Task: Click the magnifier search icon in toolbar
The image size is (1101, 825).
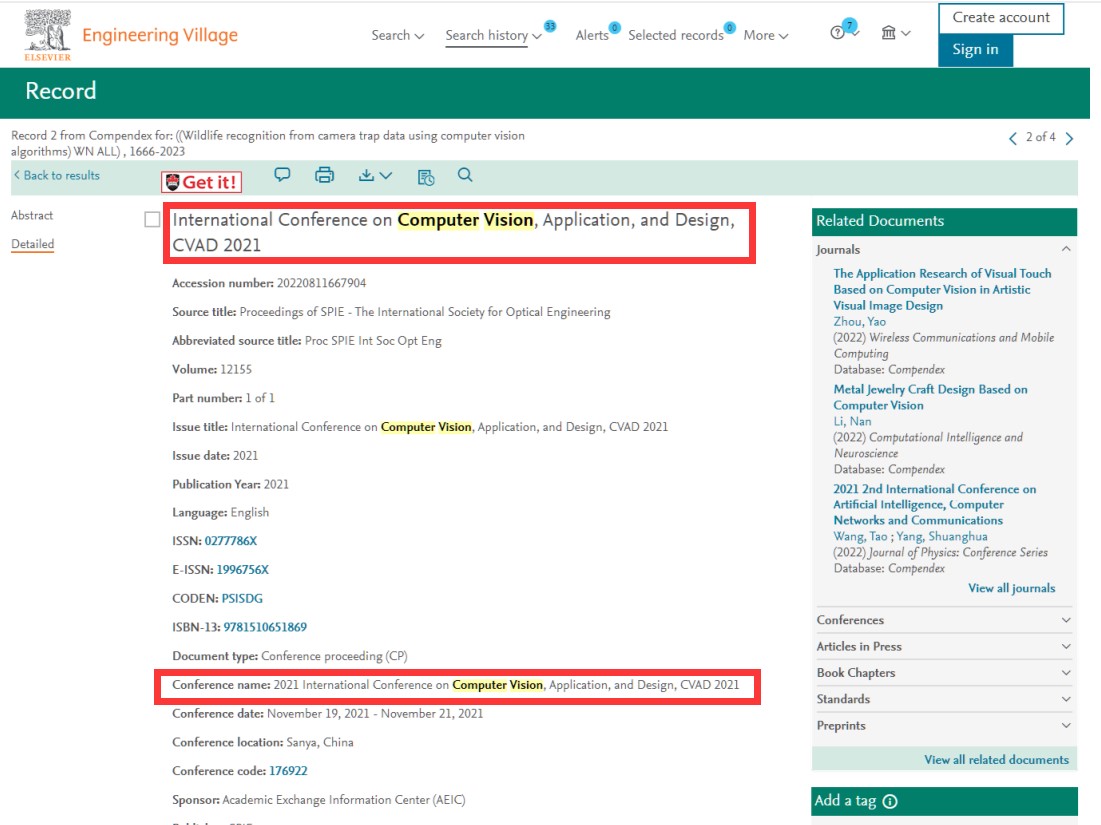Action: coord(465,175)
